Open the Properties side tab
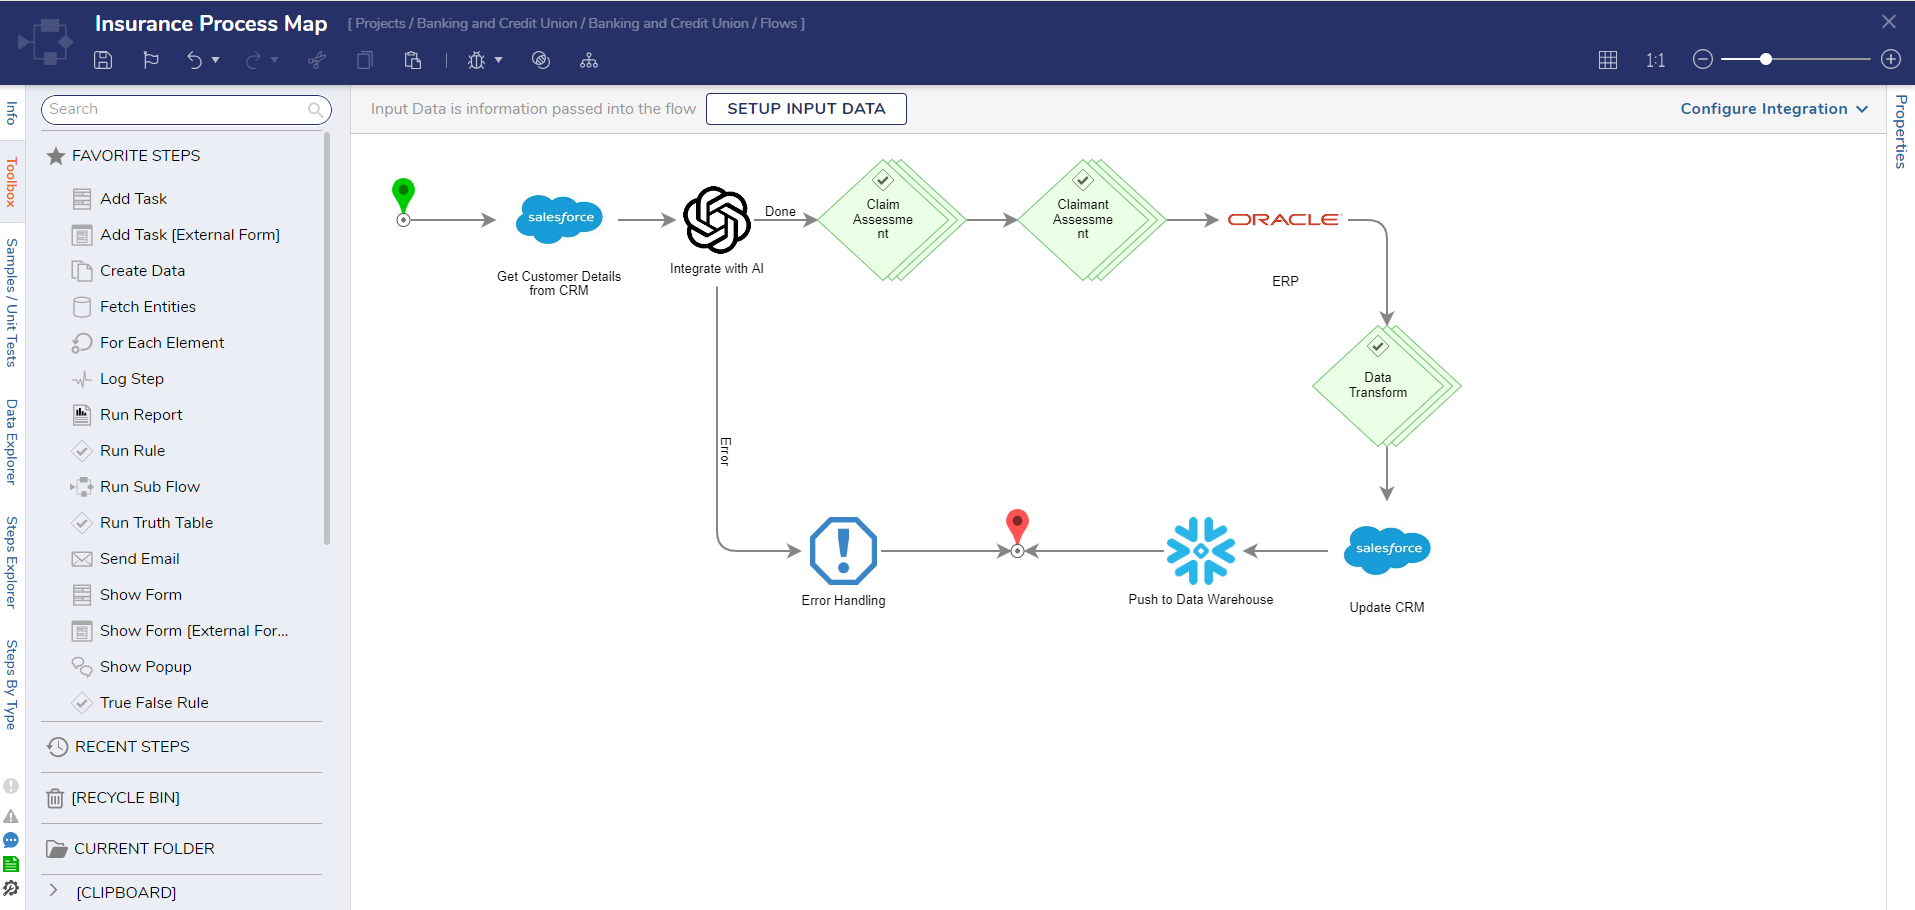Image resolution: width=1915 pixels, height=910 pixels. tap(1901, 131)
